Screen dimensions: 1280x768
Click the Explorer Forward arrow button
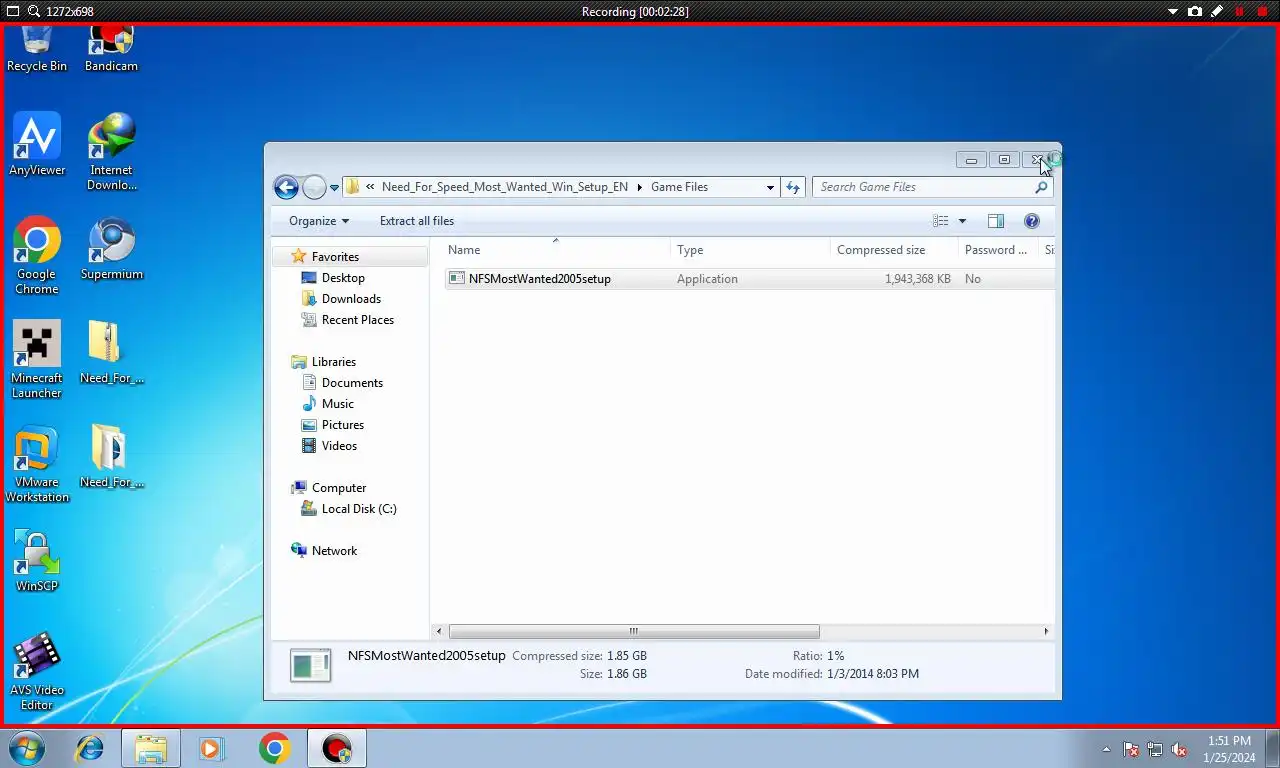(x=314, y=187)
